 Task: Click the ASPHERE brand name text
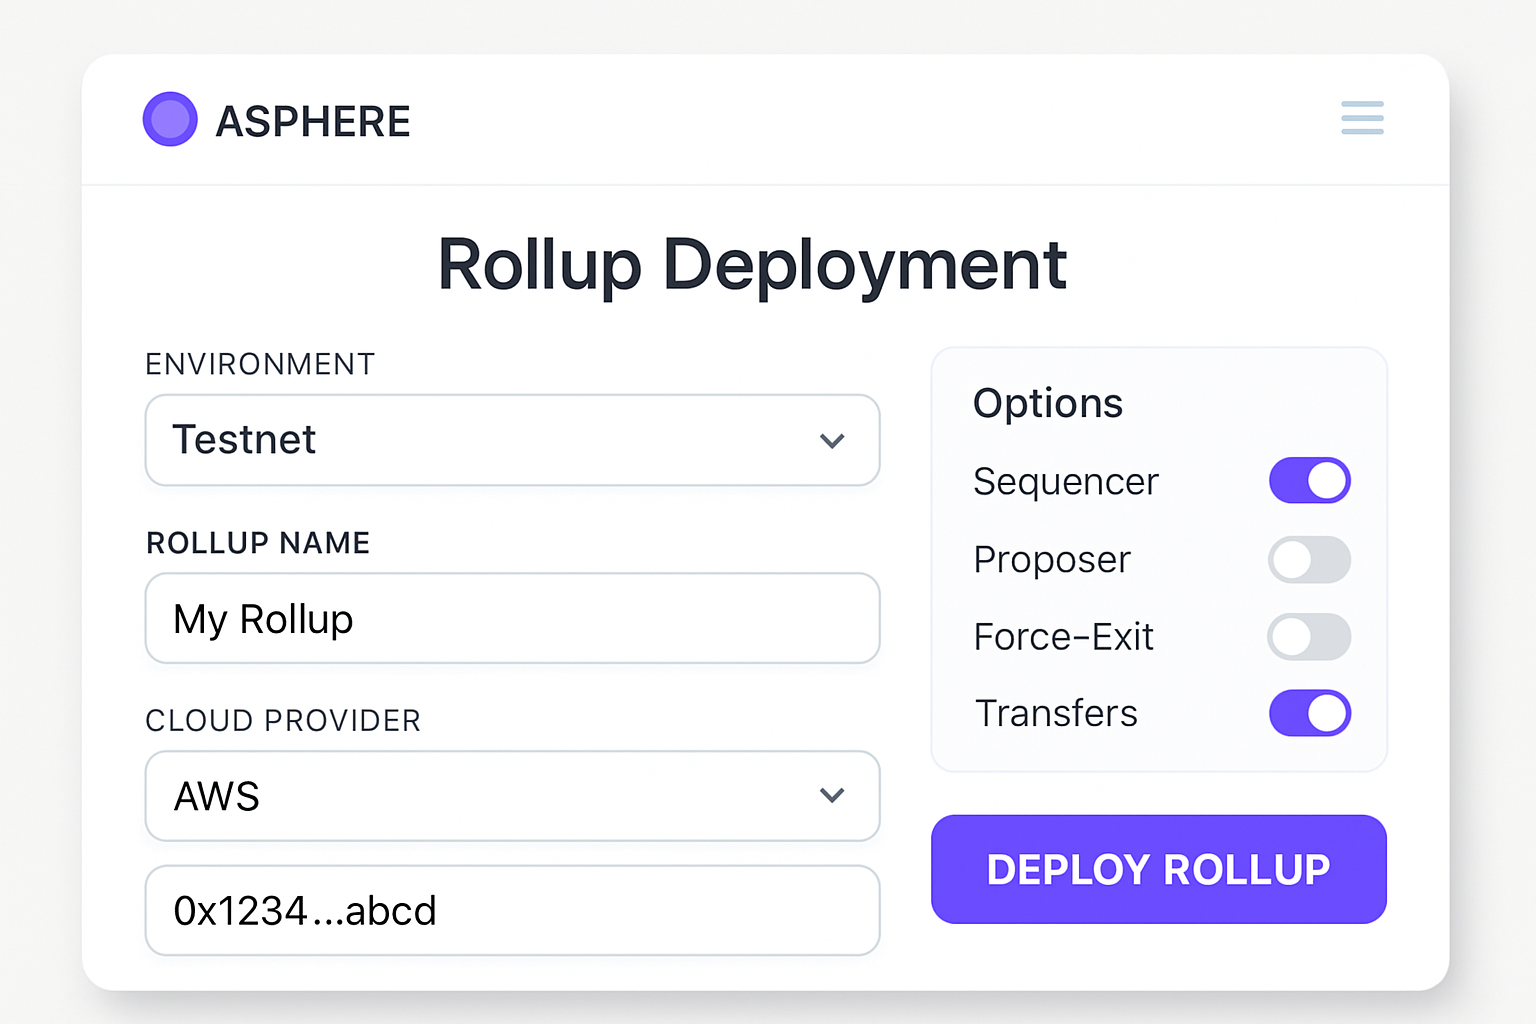313,120
